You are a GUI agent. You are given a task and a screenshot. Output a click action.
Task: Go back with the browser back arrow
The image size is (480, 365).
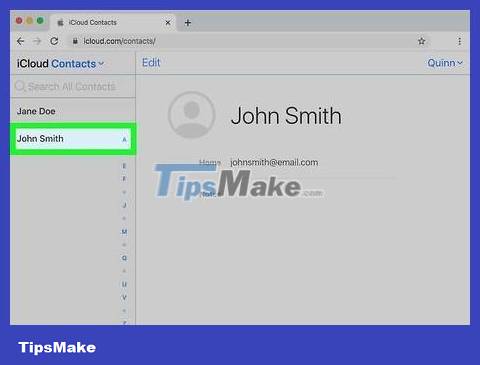click(x=21, y=41)
